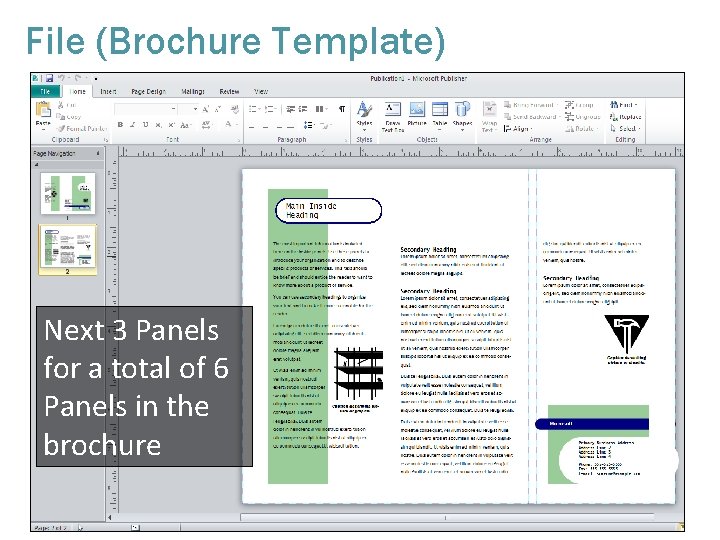Open the Font dialog launcher
The height and width of the screenshot is (540, 720).
pos(239,140)
